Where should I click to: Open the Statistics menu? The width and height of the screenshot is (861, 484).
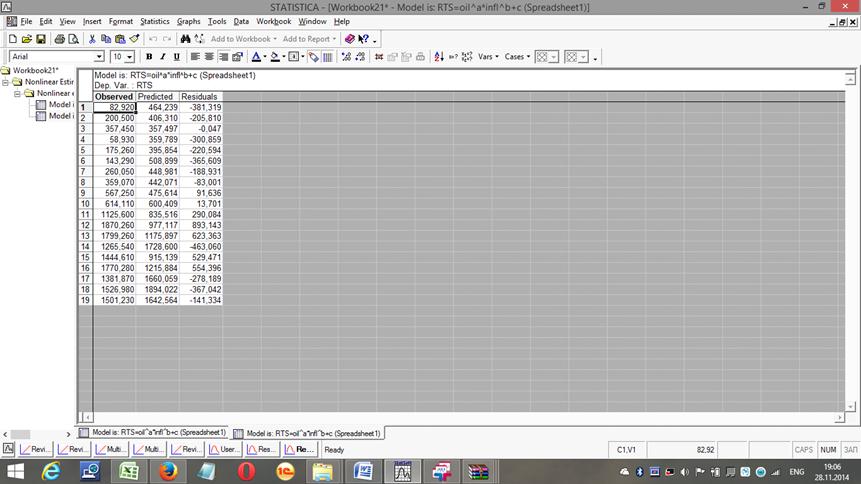pyautogui.click(x=154, y=21)
